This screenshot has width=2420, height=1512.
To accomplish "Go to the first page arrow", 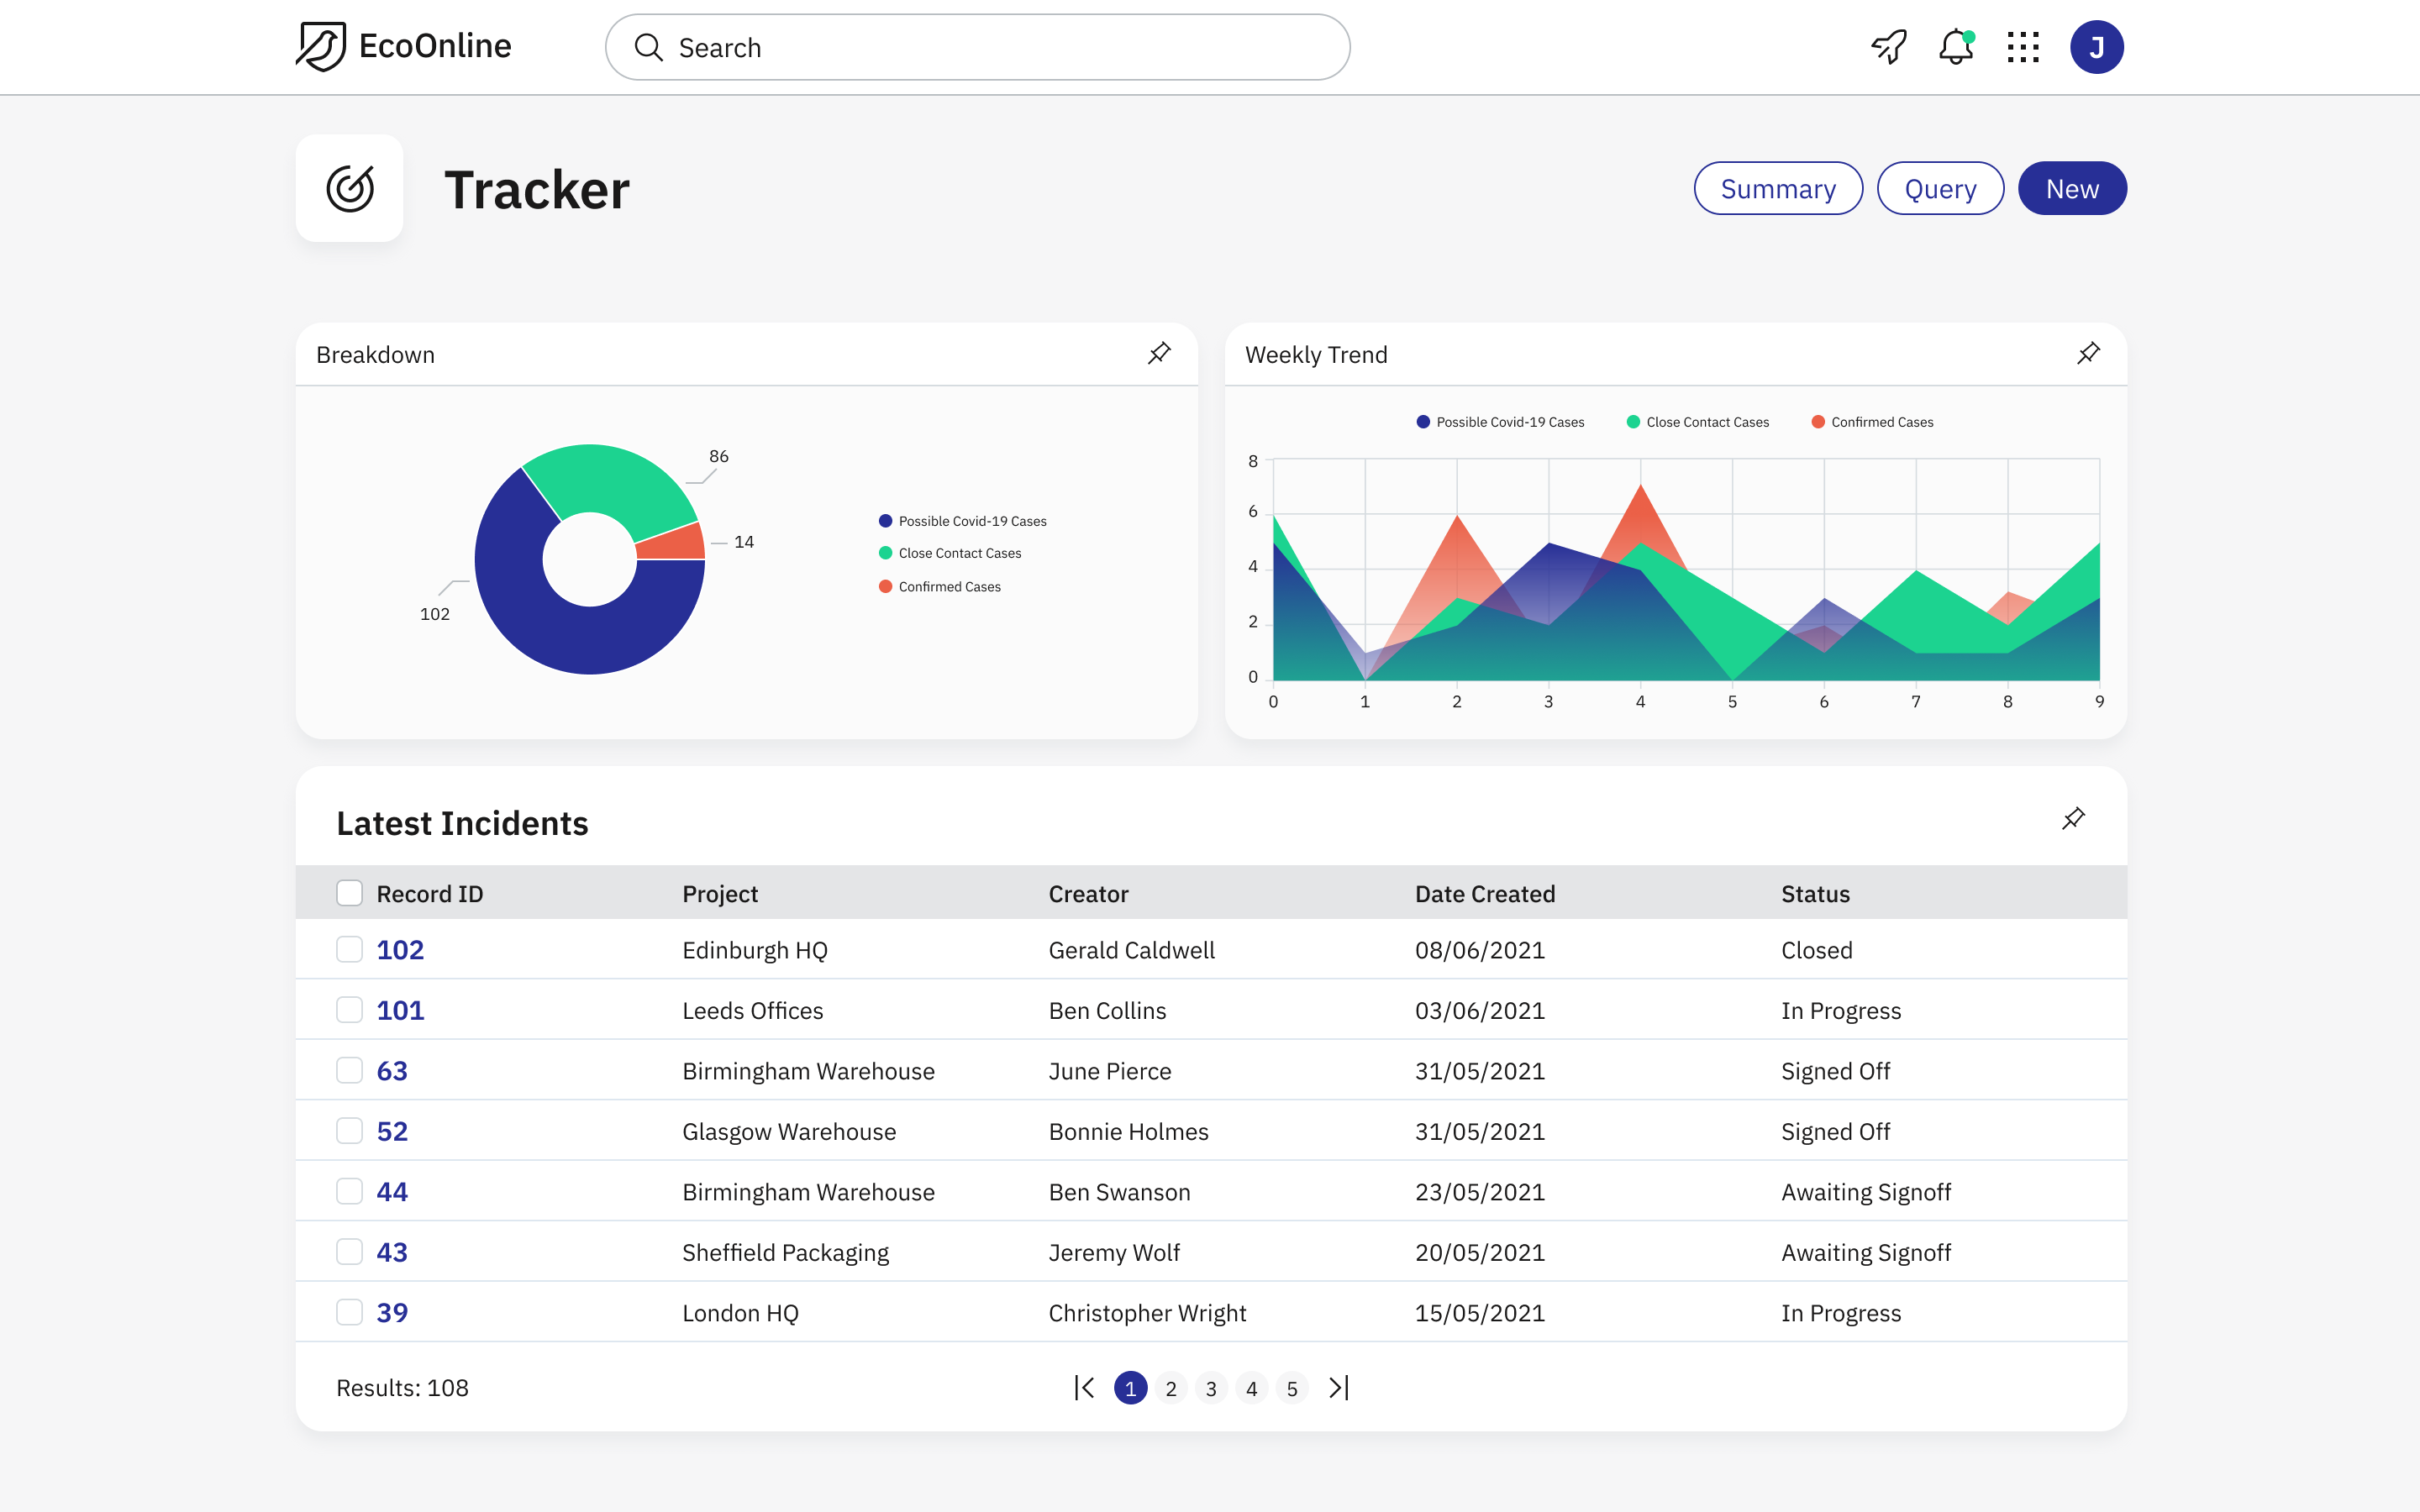I will pos(1085,1387).
